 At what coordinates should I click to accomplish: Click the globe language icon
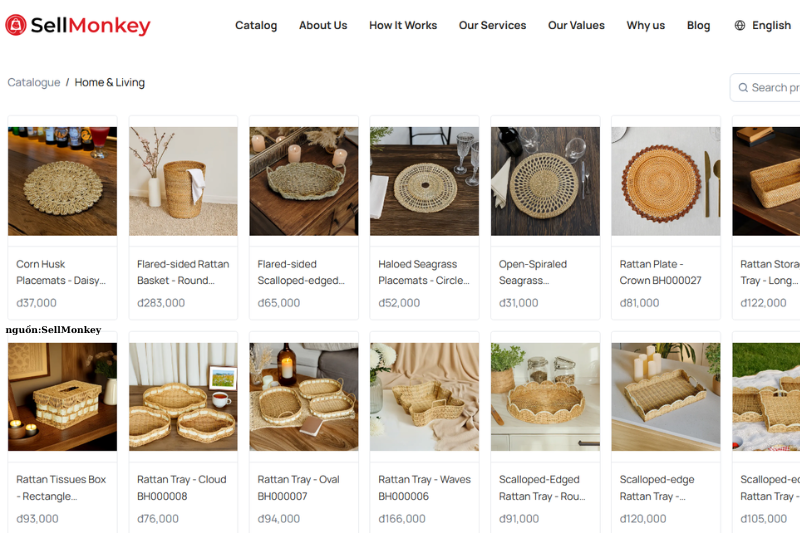(x=739, y=25)
